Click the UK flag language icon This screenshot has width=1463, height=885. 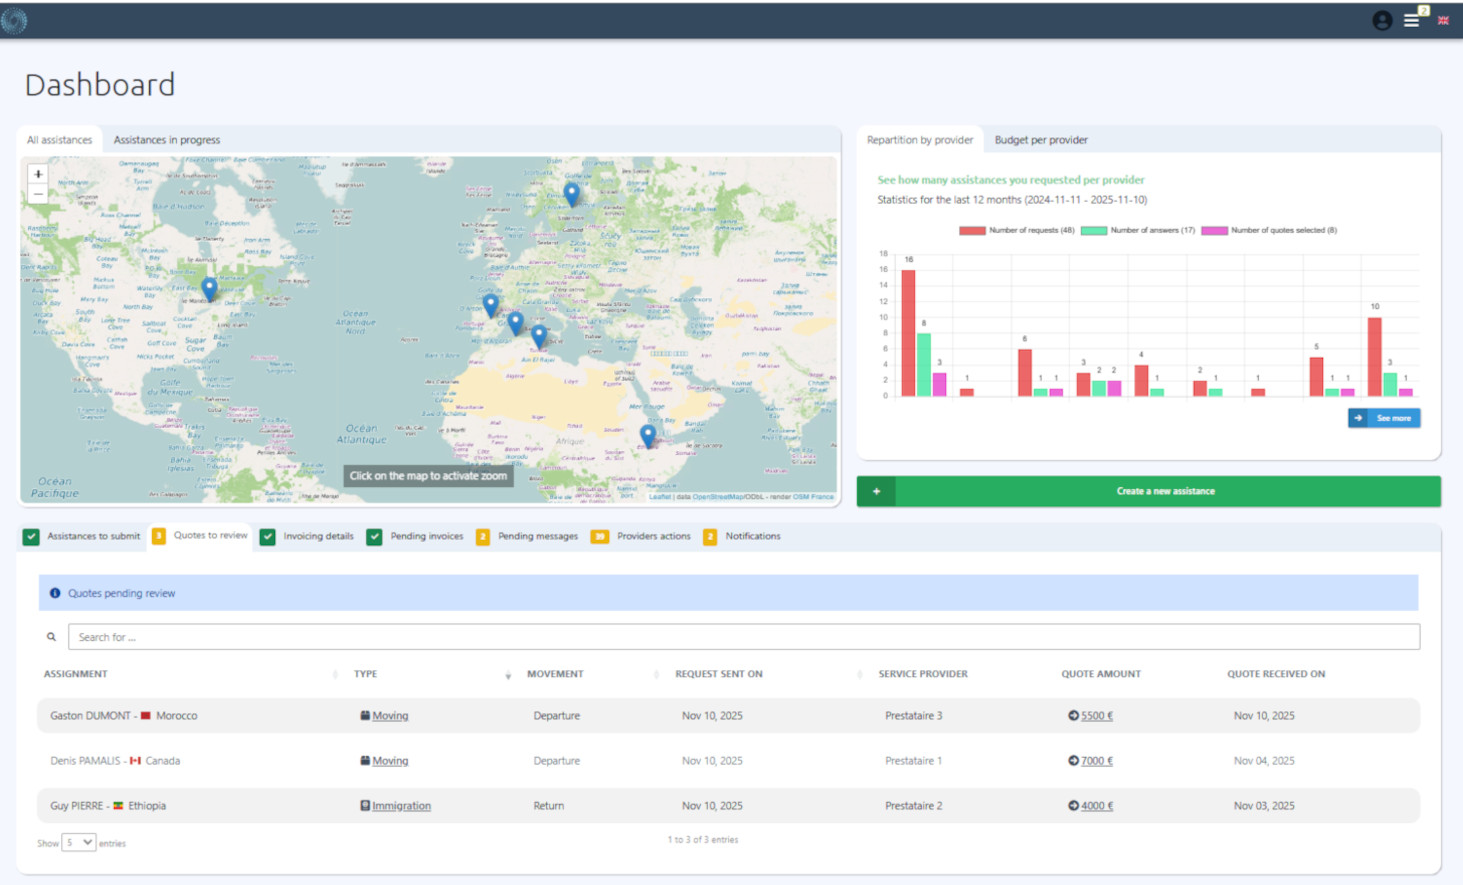tap(1443, 21)
